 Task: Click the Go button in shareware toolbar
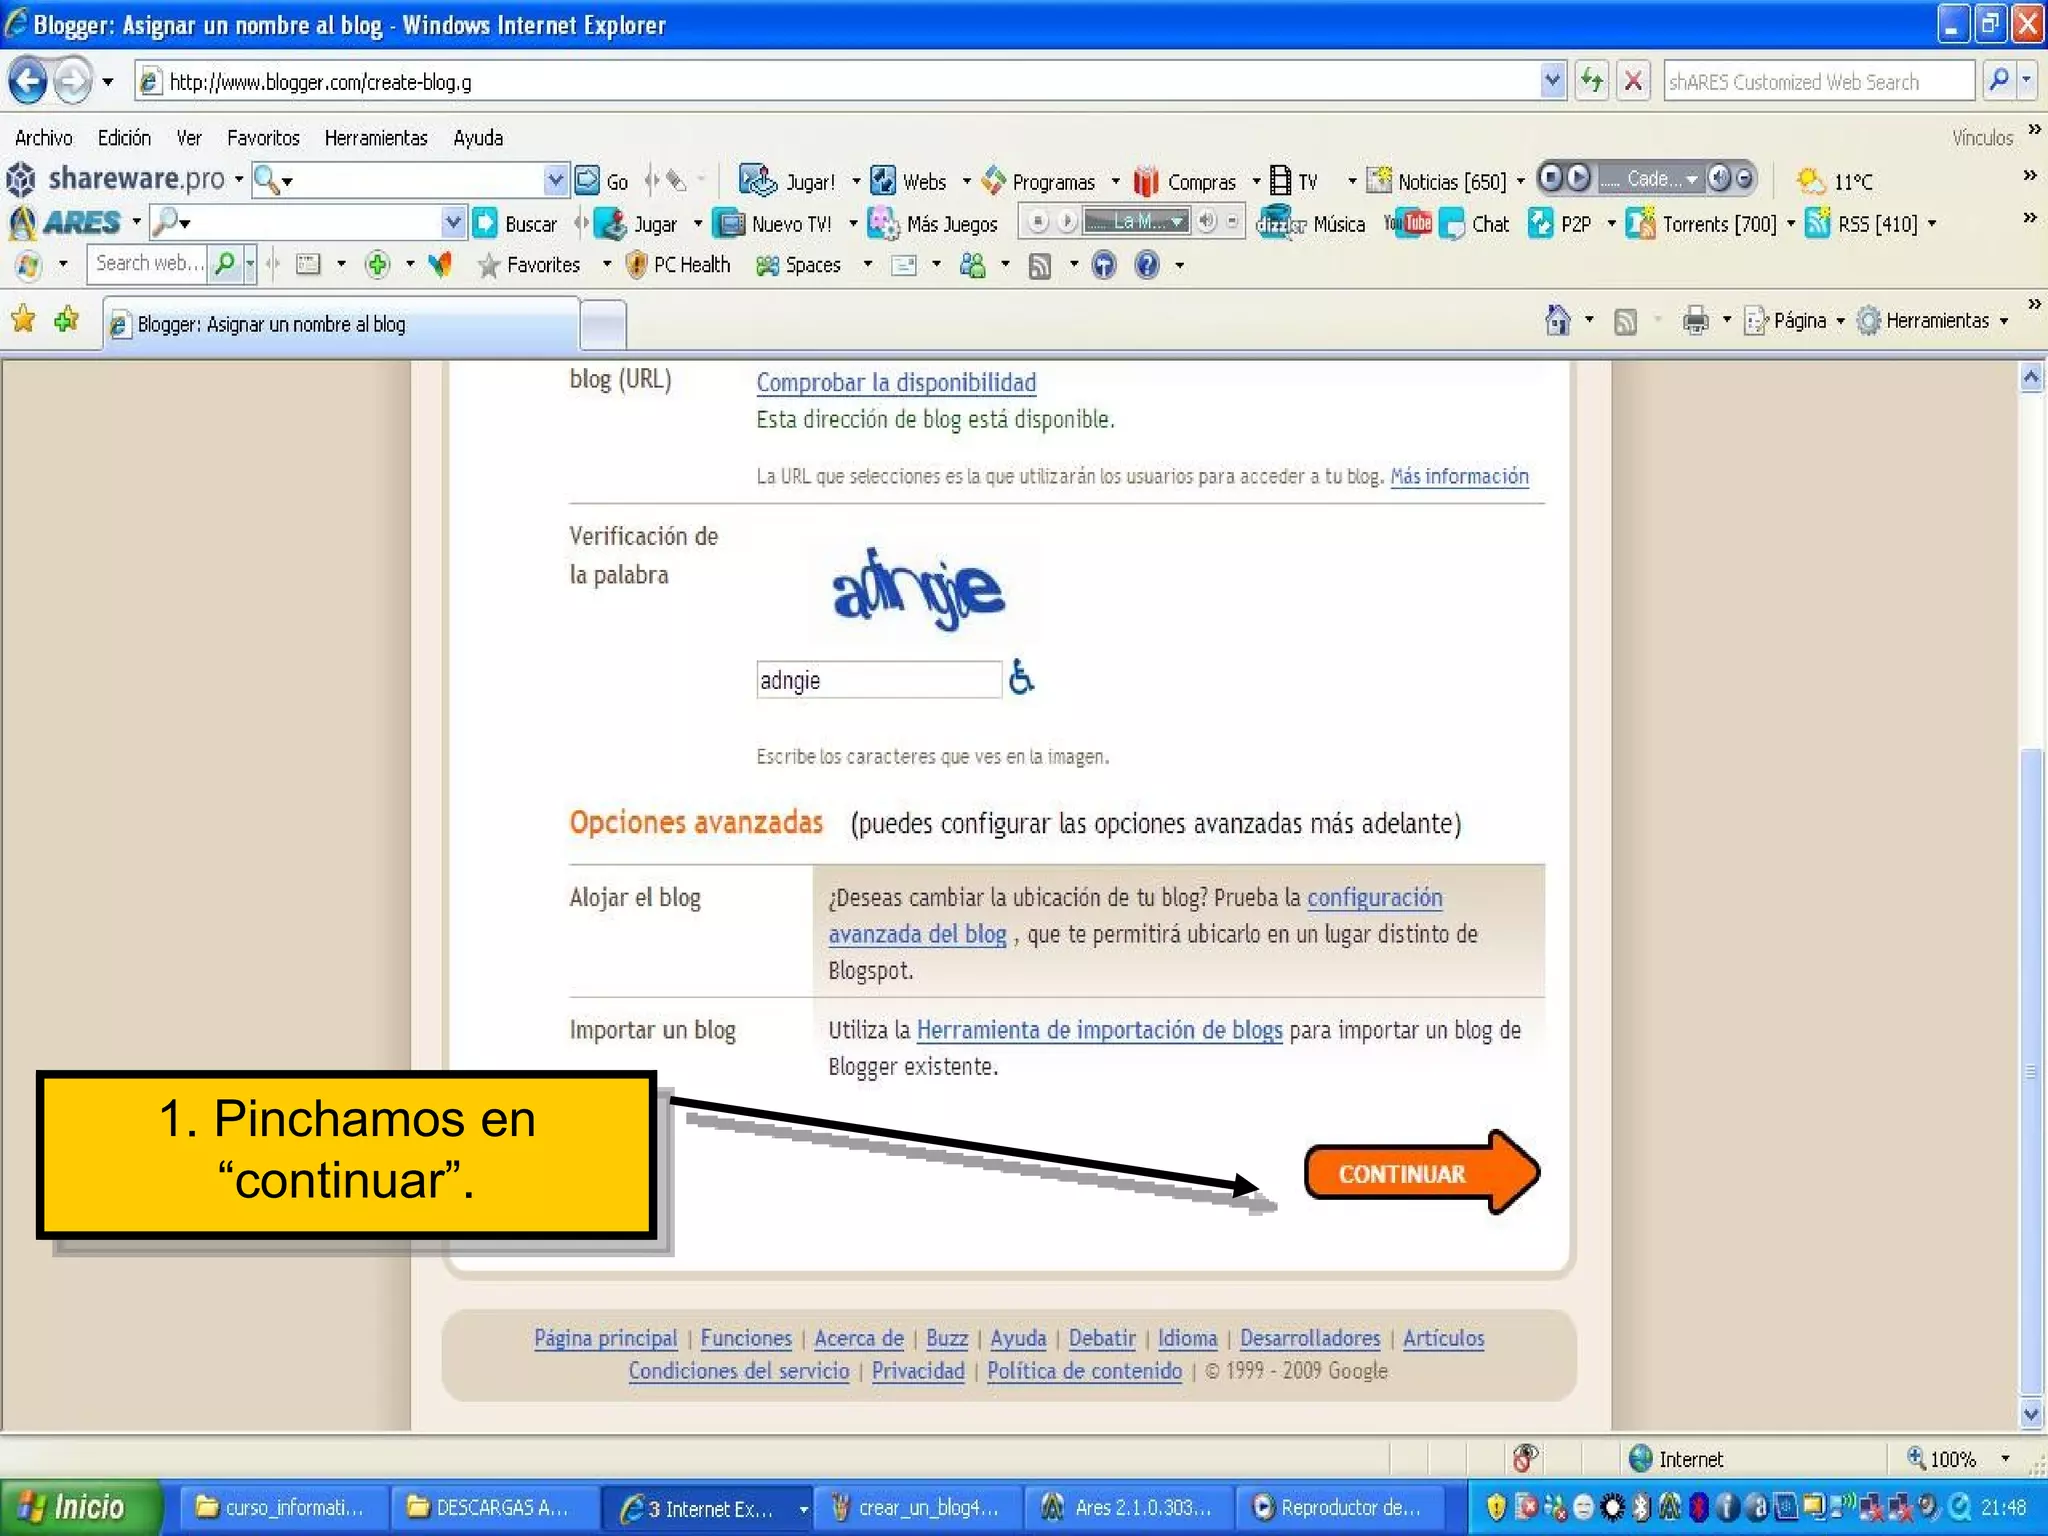[602, 181]
